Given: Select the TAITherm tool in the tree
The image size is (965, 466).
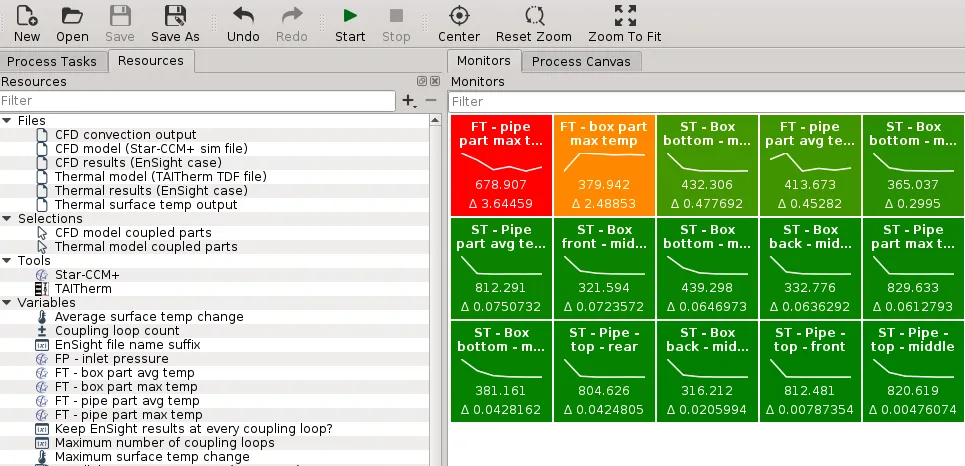Looking at the screenshot, I should point(84,288).
